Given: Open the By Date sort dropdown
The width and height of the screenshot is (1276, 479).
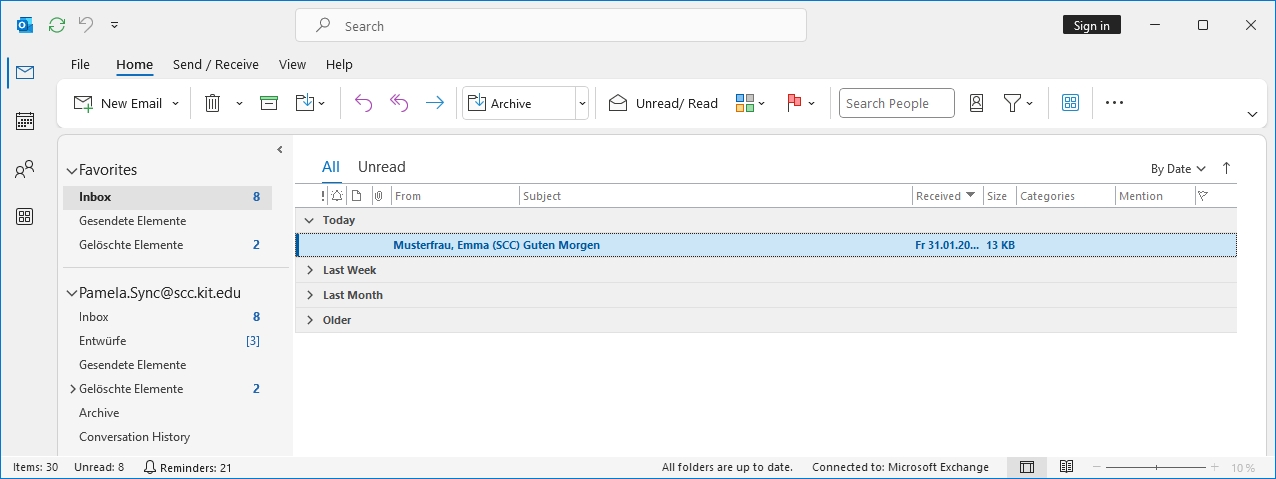Looking at the screenshot, I should [x=1177, y=169].
